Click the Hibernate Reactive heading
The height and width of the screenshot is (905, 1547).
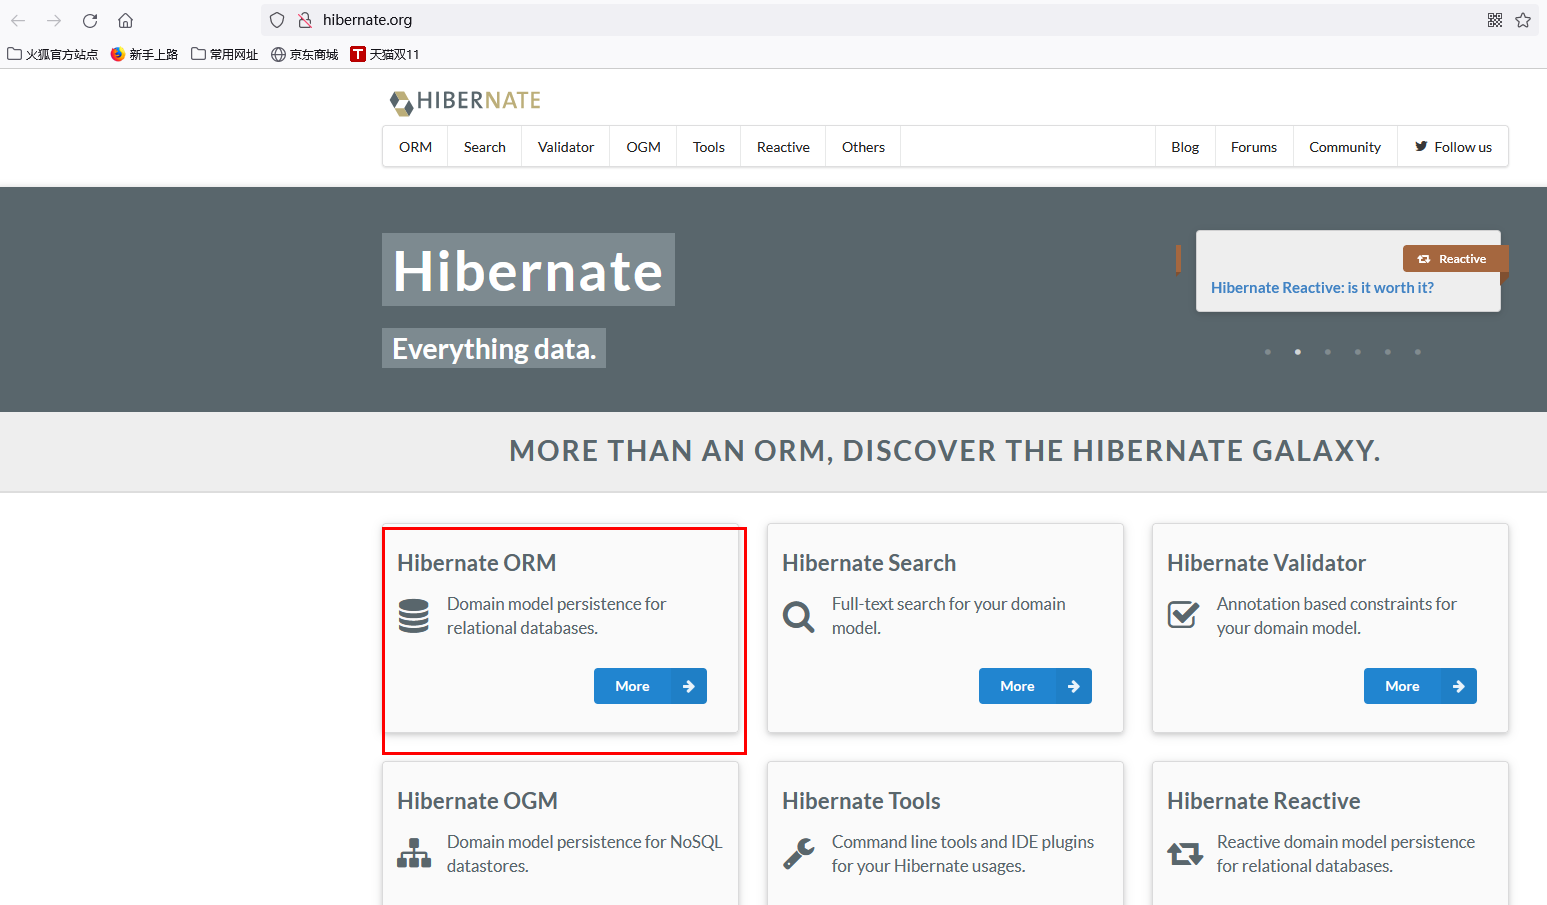1263,801
